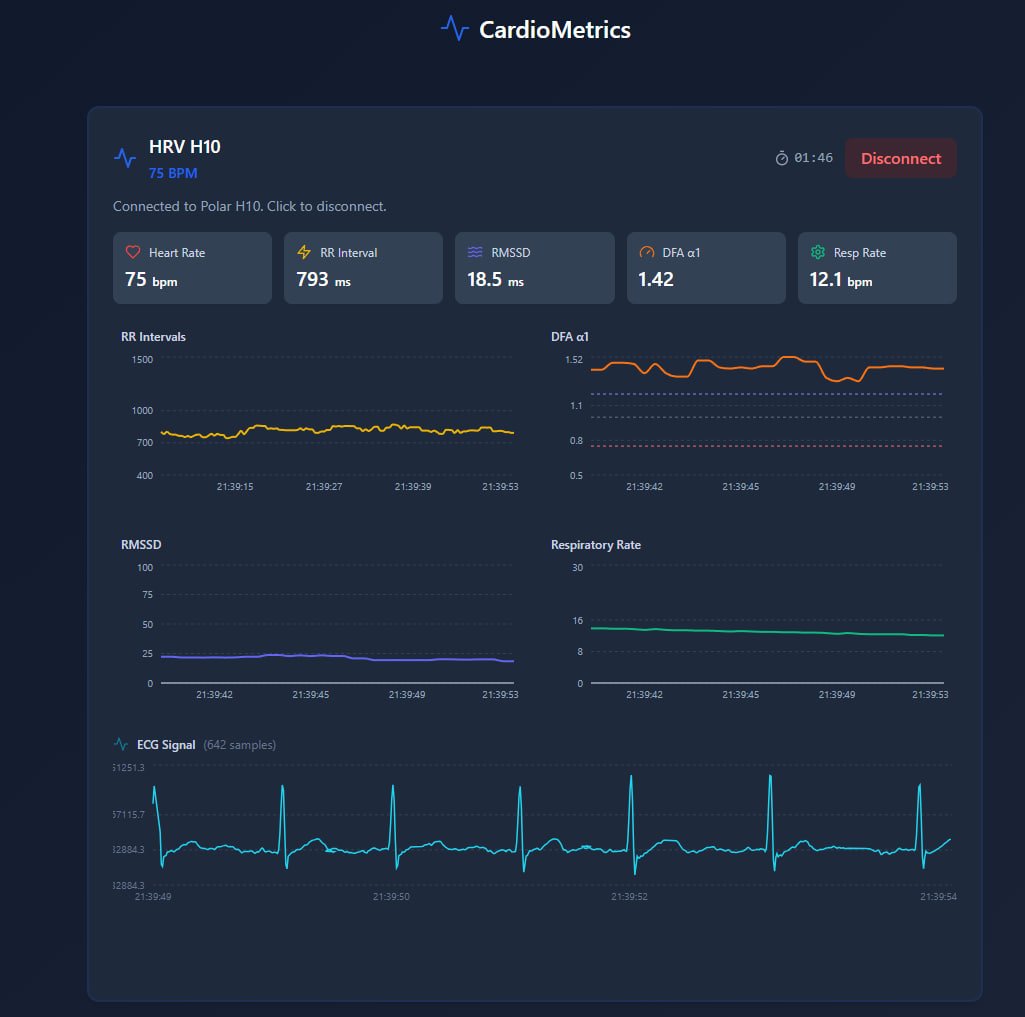This screenshot has height=1017, width=1025.
Task: Select the DFA α1 1.42 card
Action: coord(706,268)
